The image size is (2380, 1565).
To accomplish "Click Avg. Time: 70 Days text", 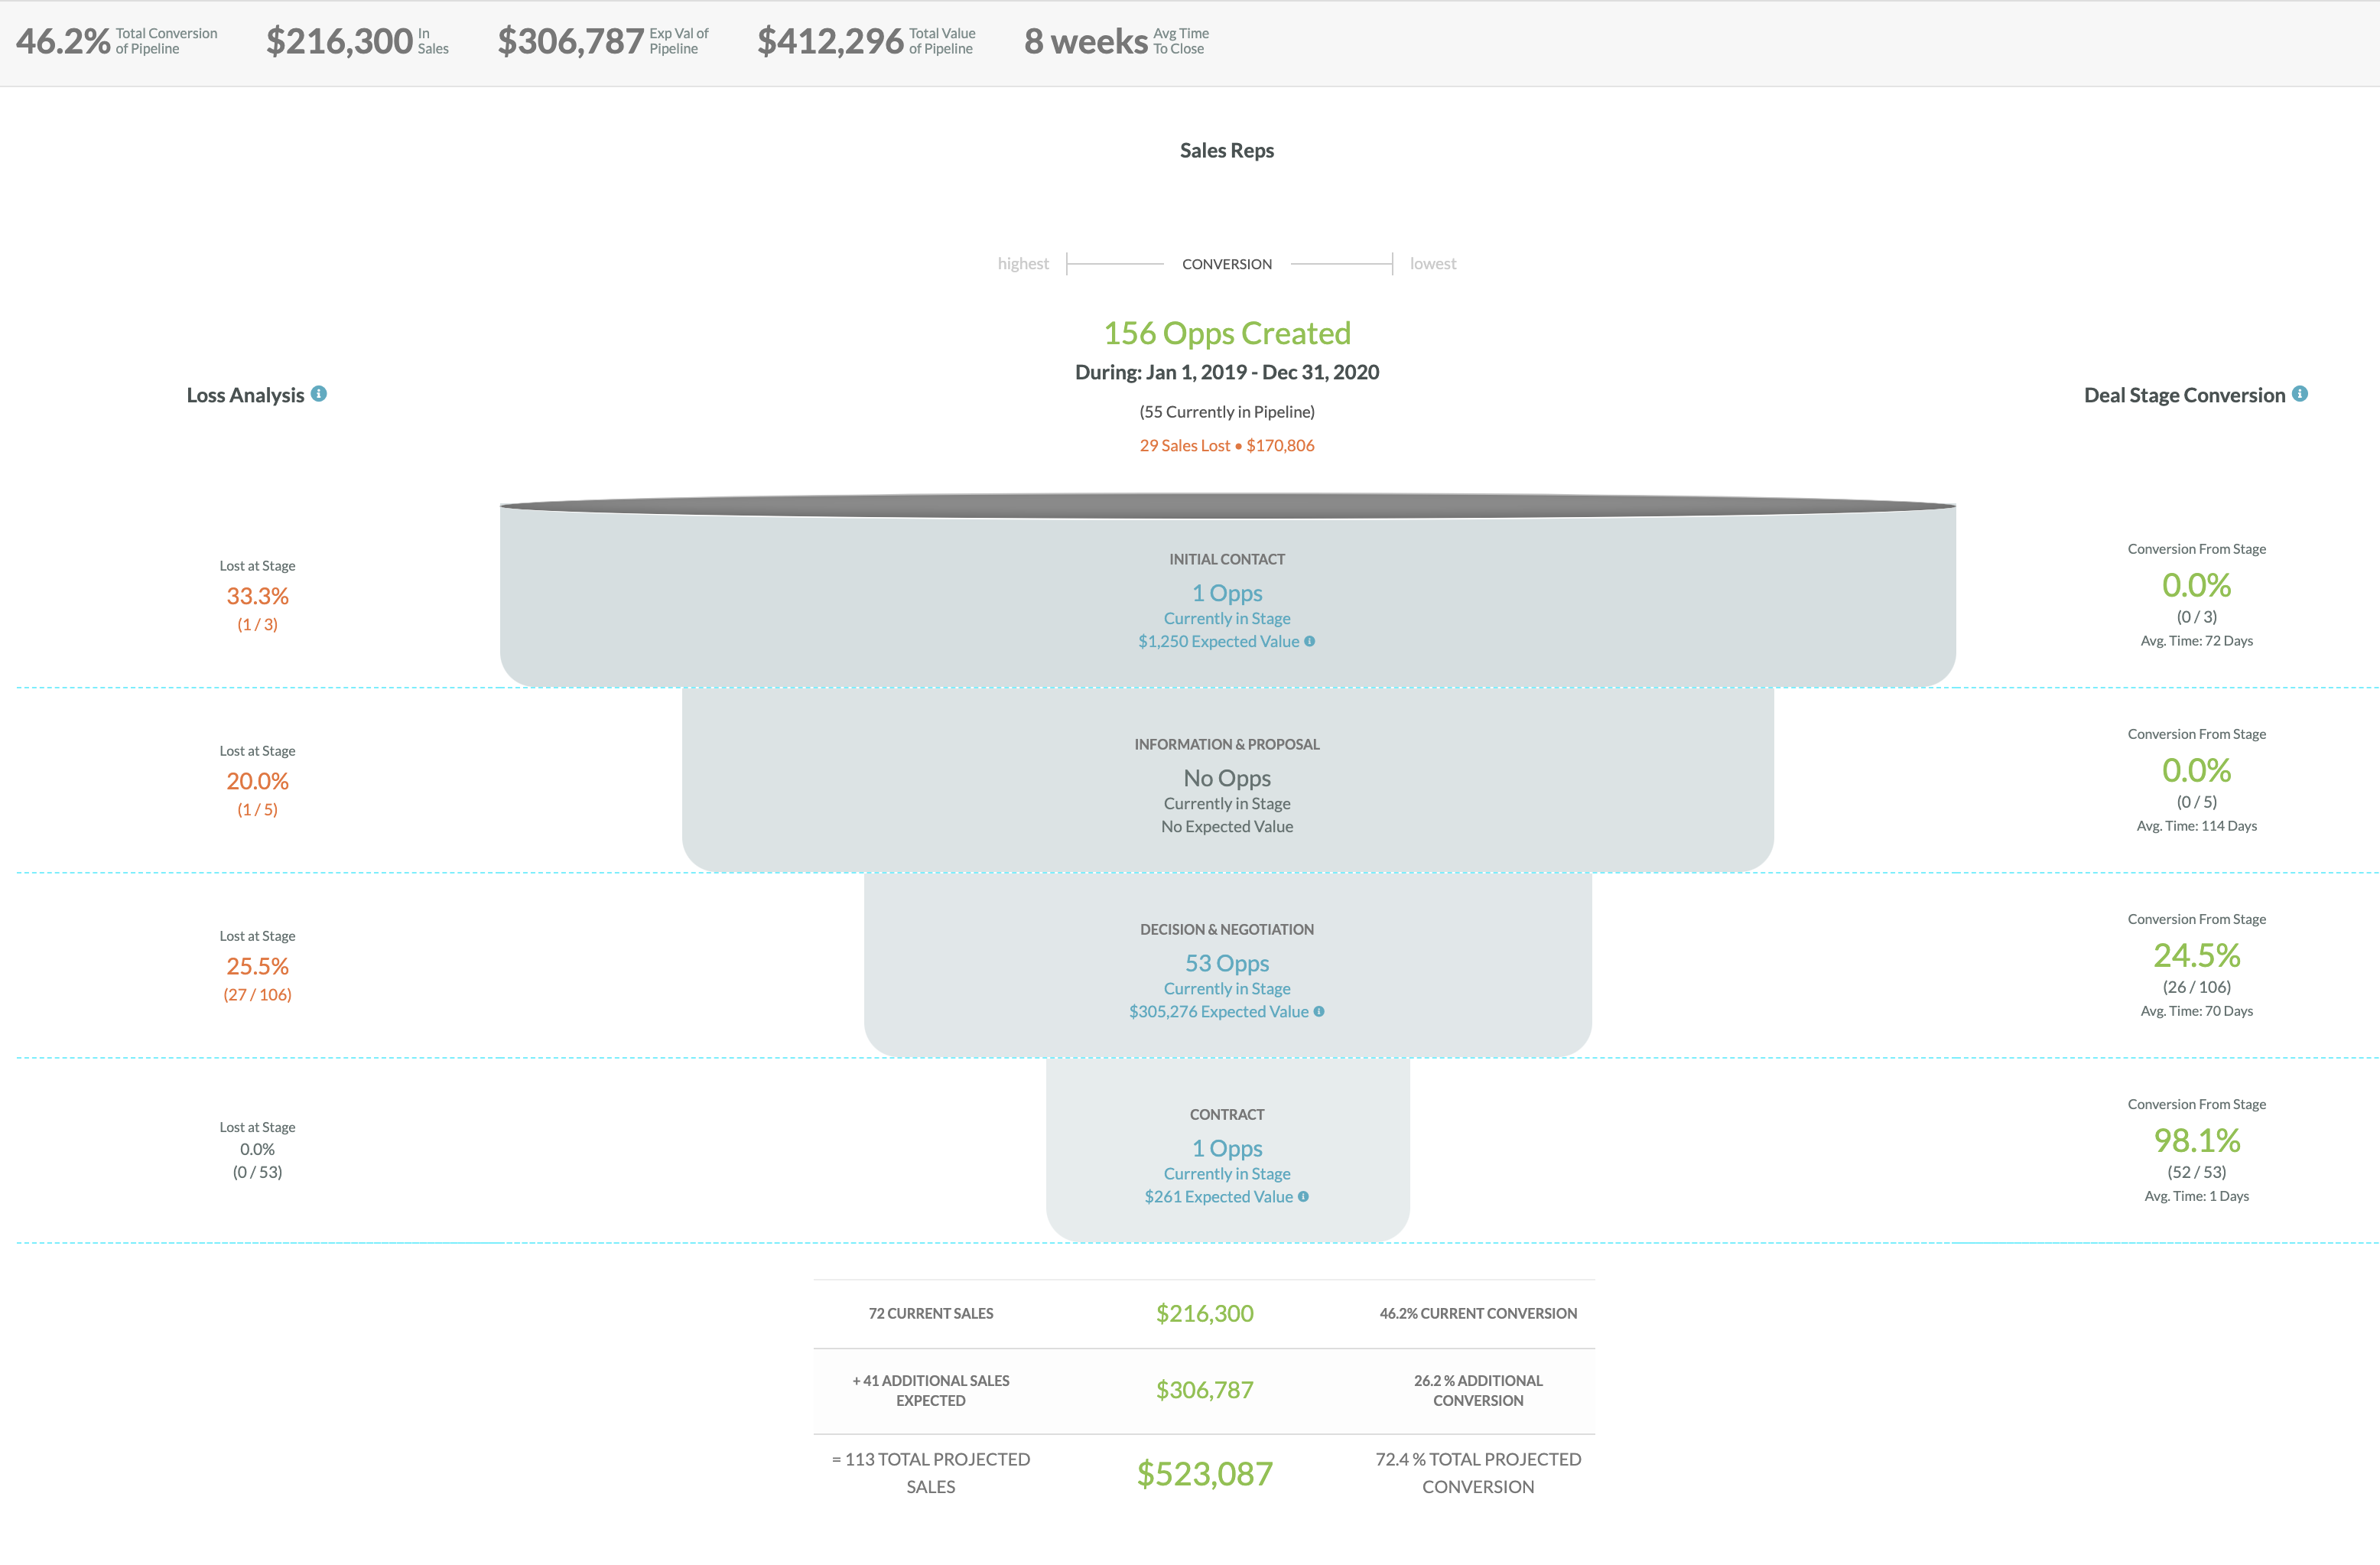I will click(2197, 1011).
